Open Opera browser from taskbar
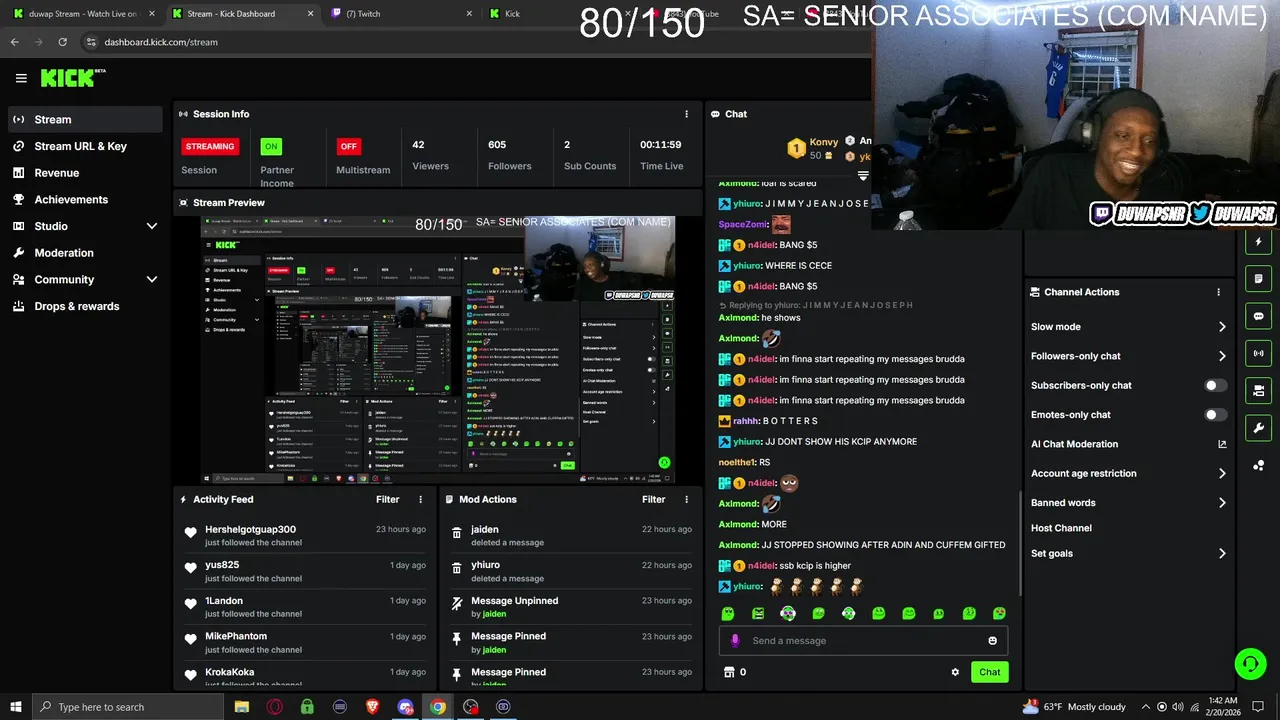This screenshot has height=720, width=1280. pyautogui.click(x=274, y=707)
